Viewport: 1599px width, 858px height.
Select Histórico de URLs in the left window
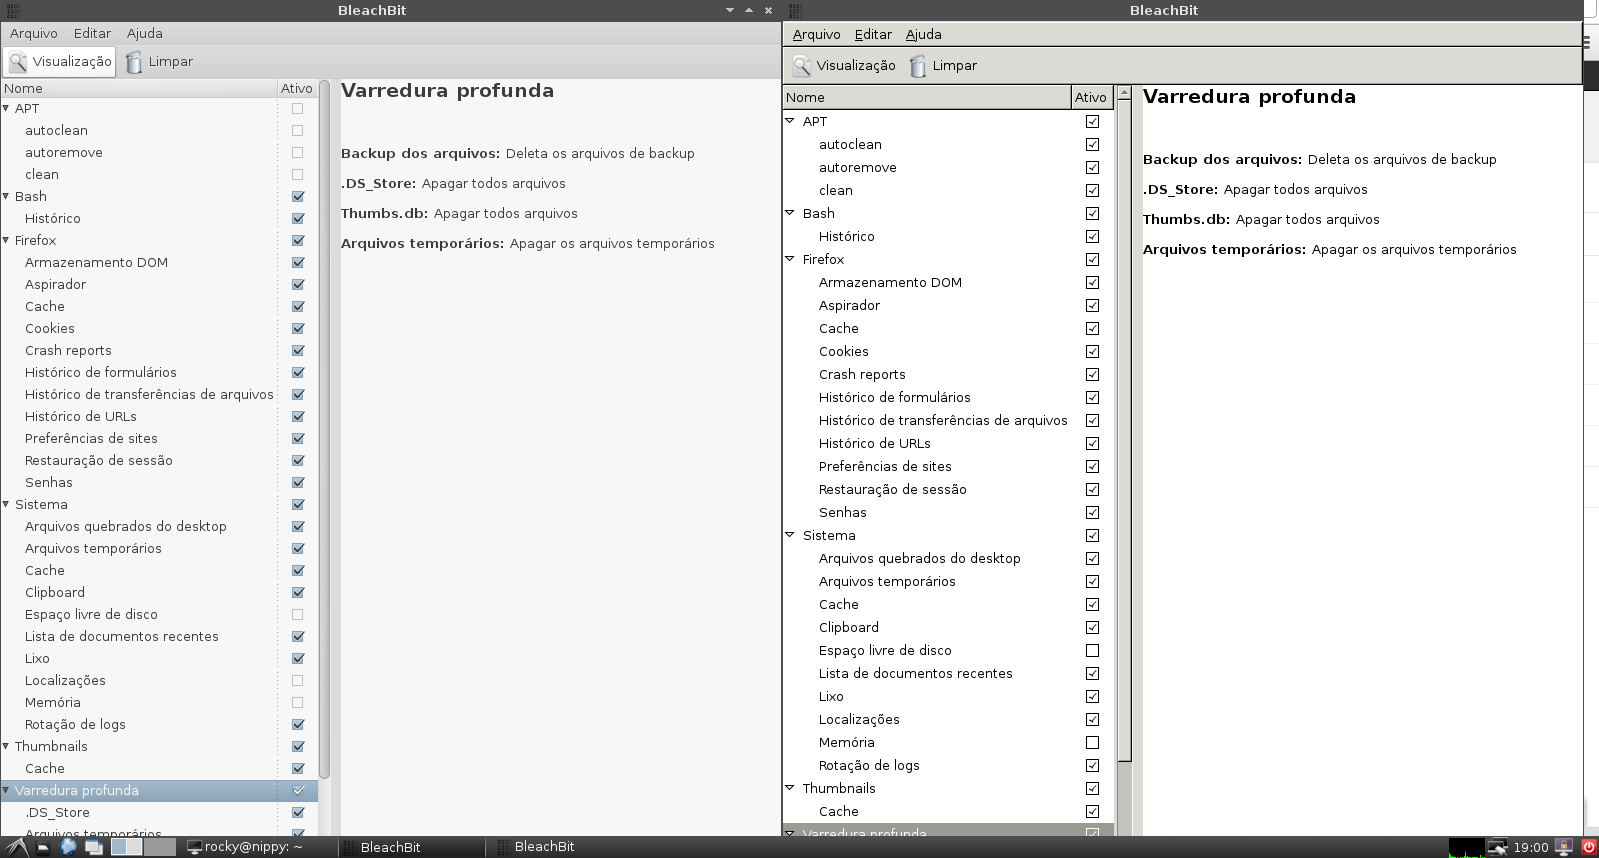tap(159, 416)
